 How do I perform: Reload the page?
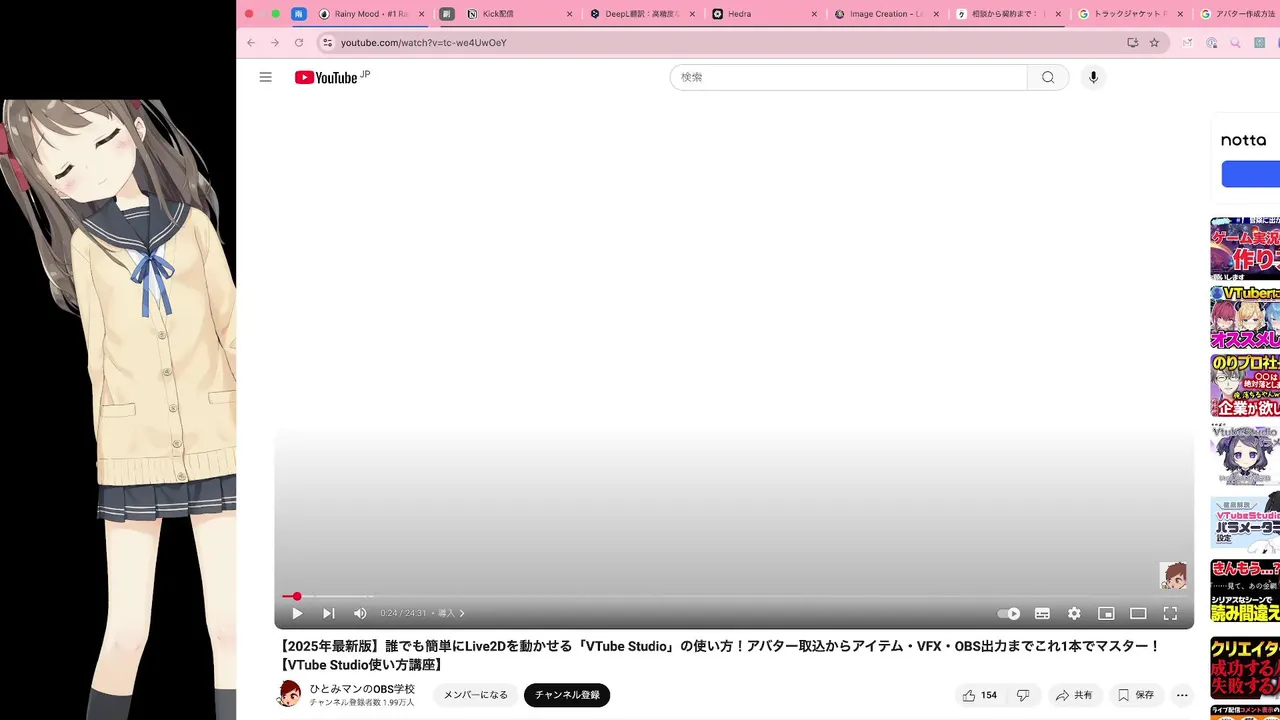click(x=299, y=43)
